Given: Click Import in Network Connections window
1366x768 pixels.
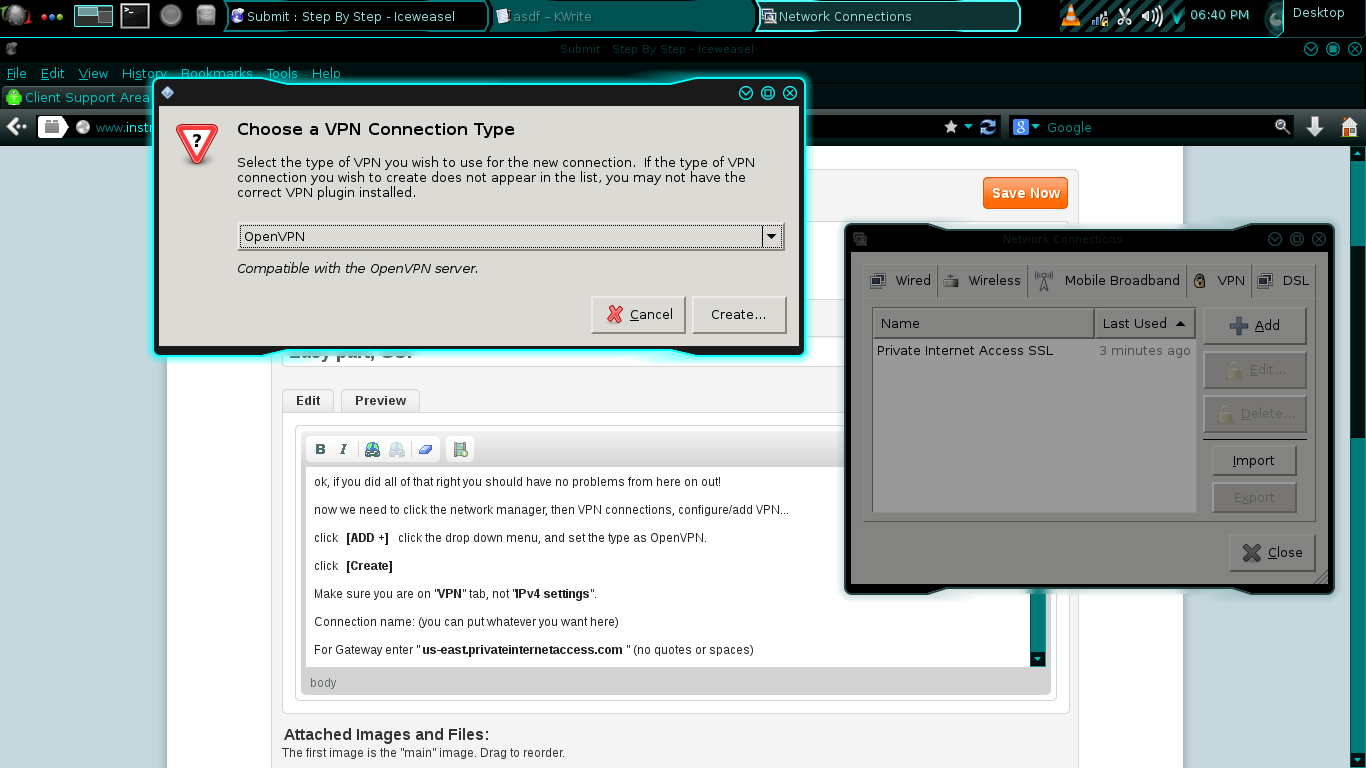Looking at the screenshot, I should pos(1254,461).
